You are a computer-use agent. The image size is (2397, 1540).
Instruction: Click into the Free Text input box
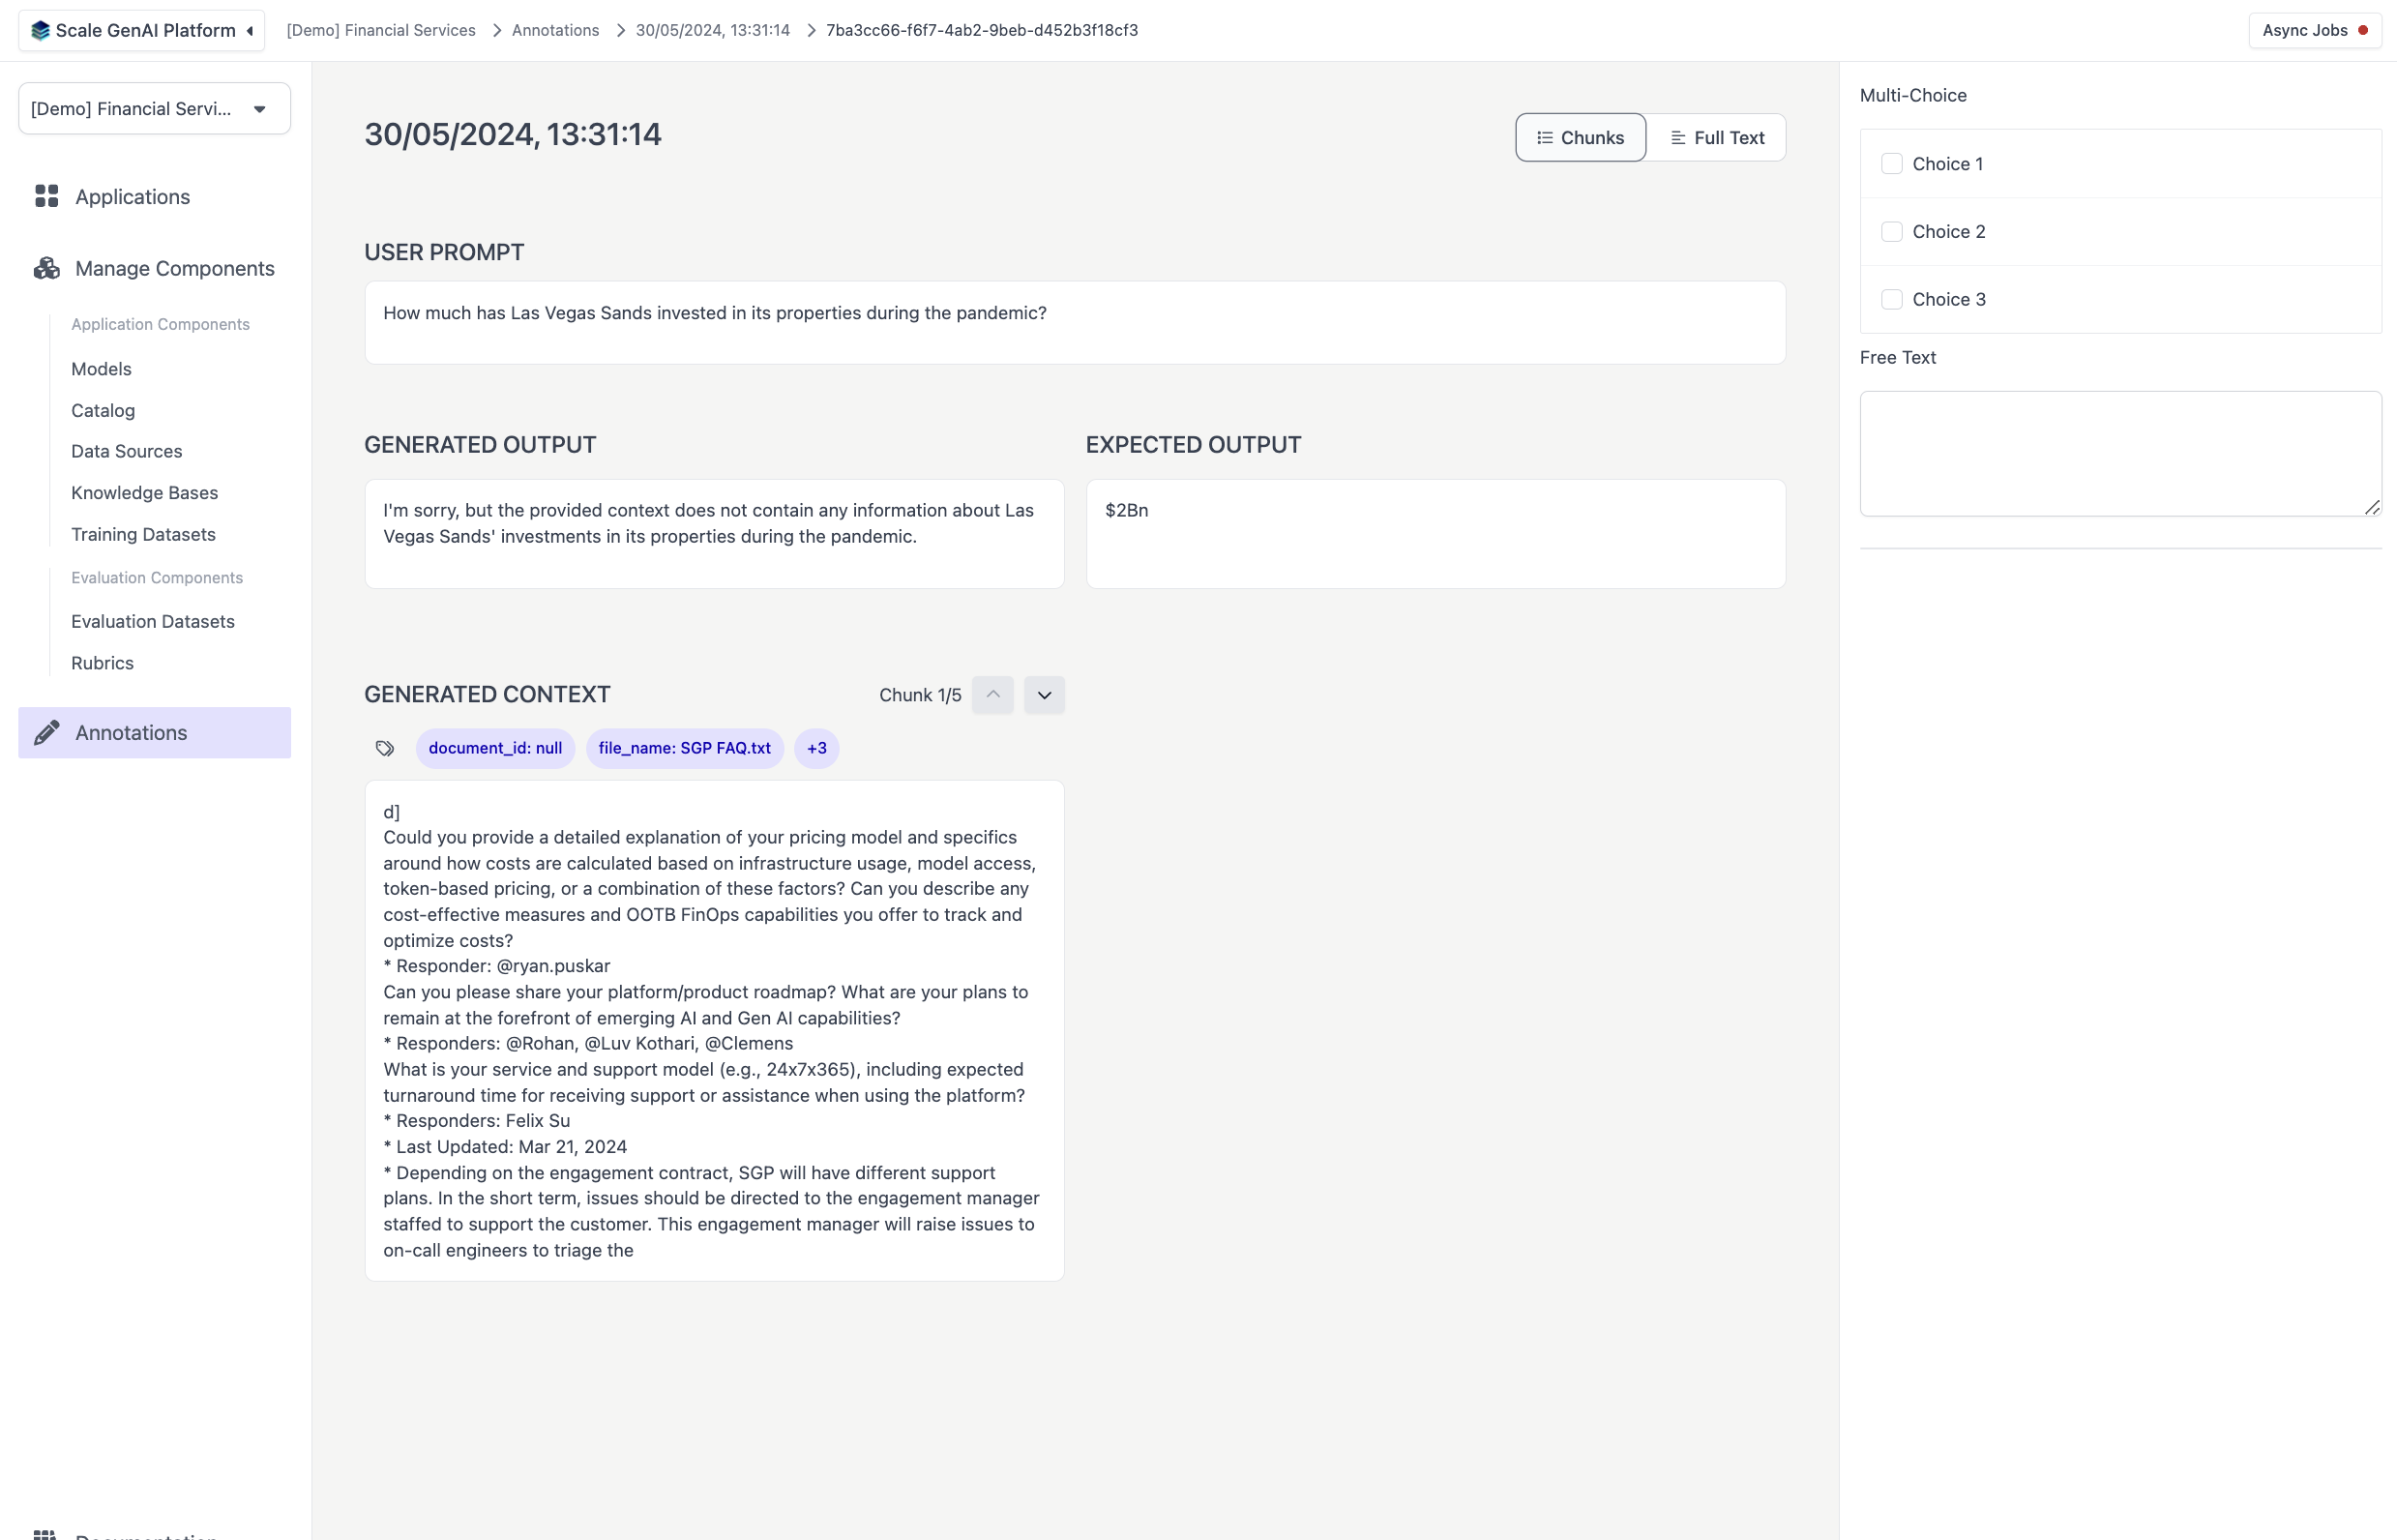click(2119, 454)
